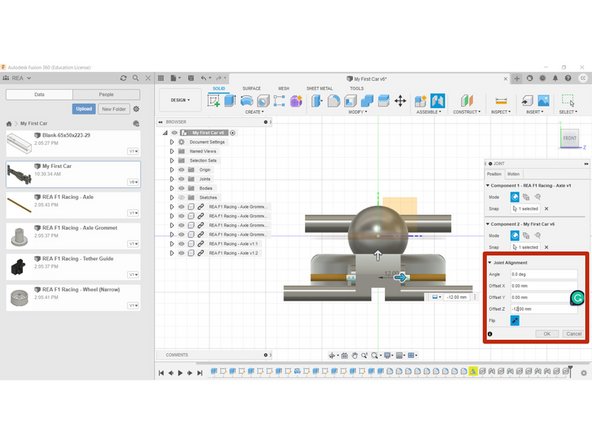Toggle visibility of Origin folder
The height and width of the screenshot is (444, 592).
click(182, 170)
